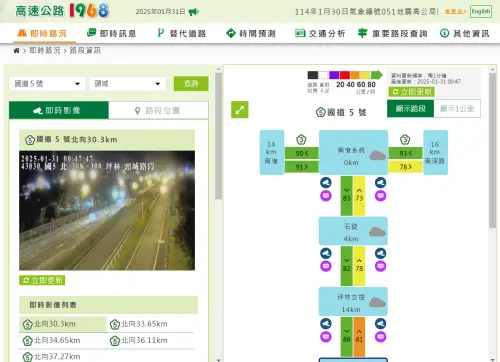Click the orange legend color swatch

(355, 75)
